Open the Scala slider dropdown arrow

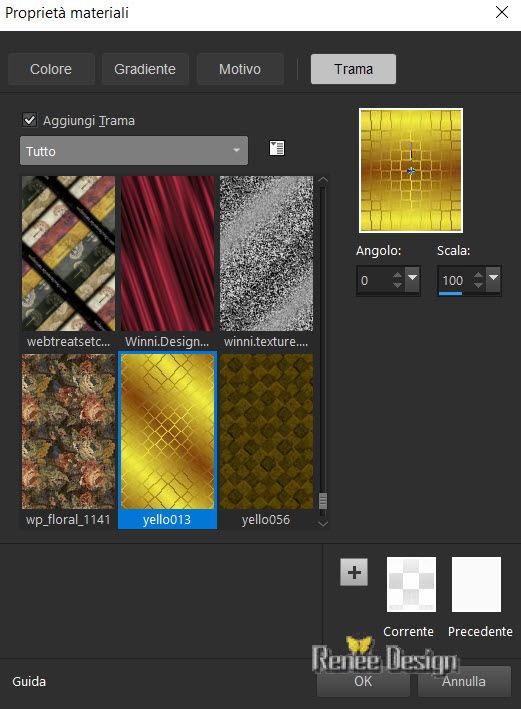493,280
